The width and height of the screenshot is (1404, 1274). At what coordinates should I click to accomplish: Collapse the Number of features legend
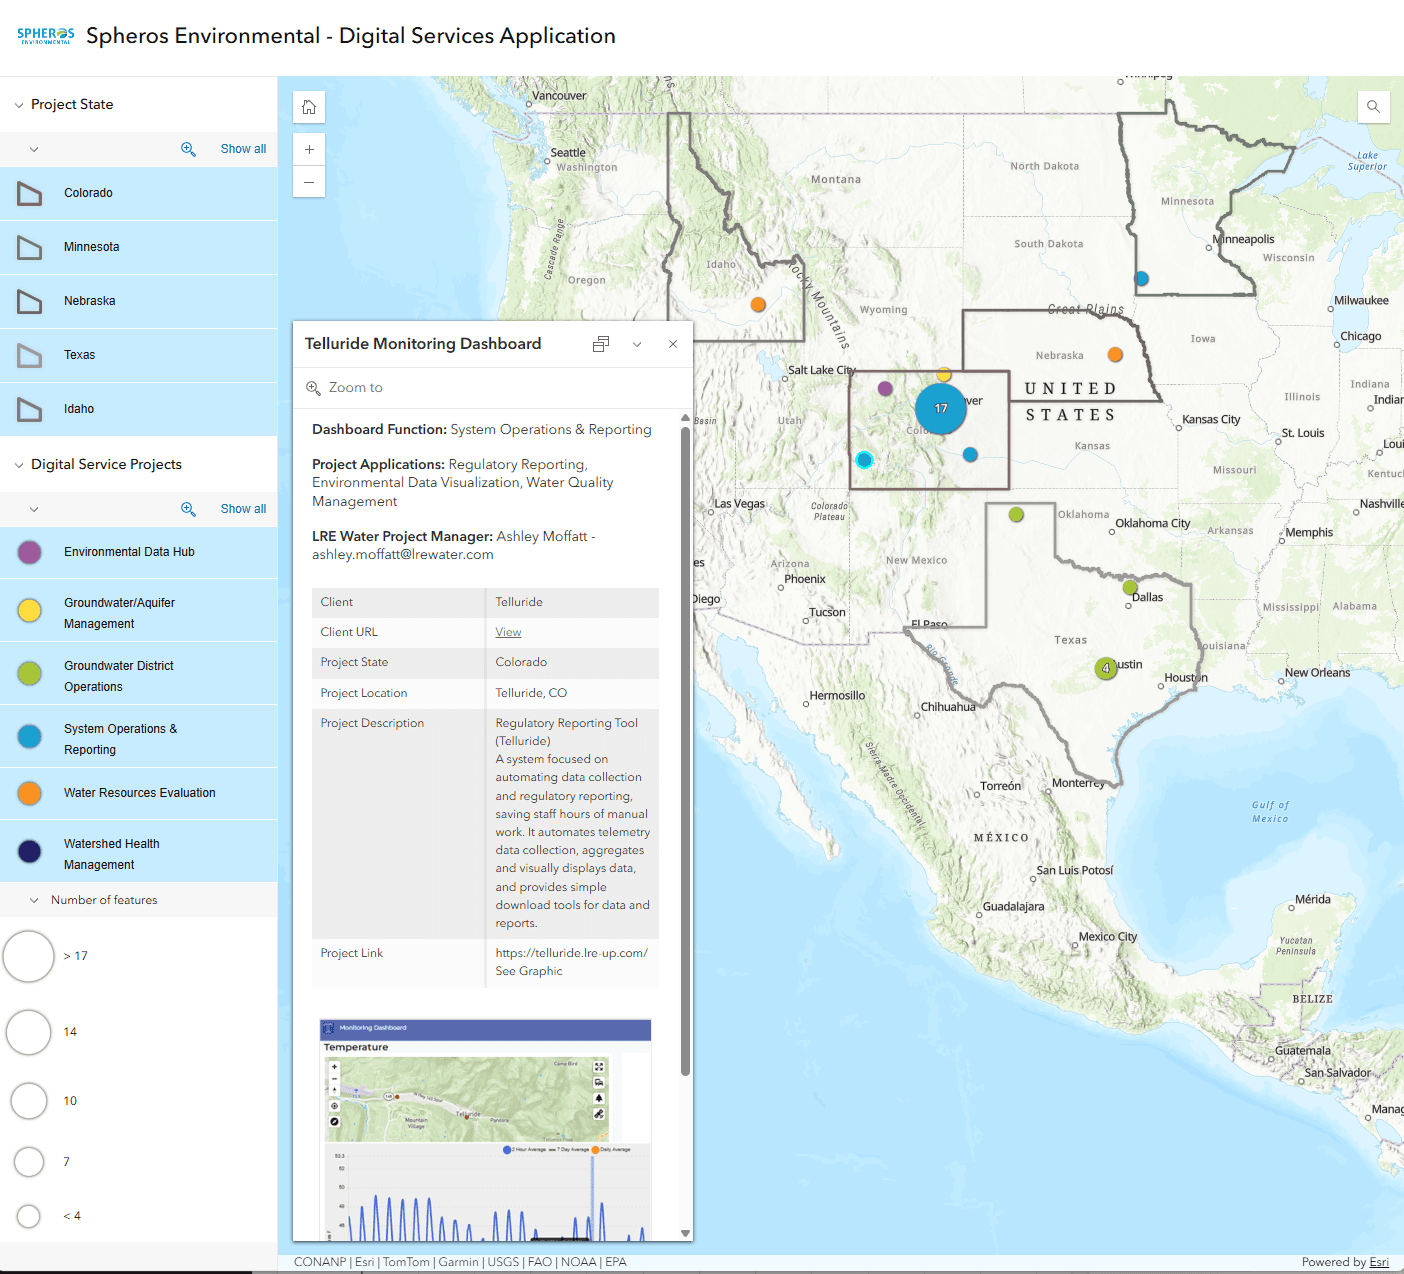[x=34, y=900]
